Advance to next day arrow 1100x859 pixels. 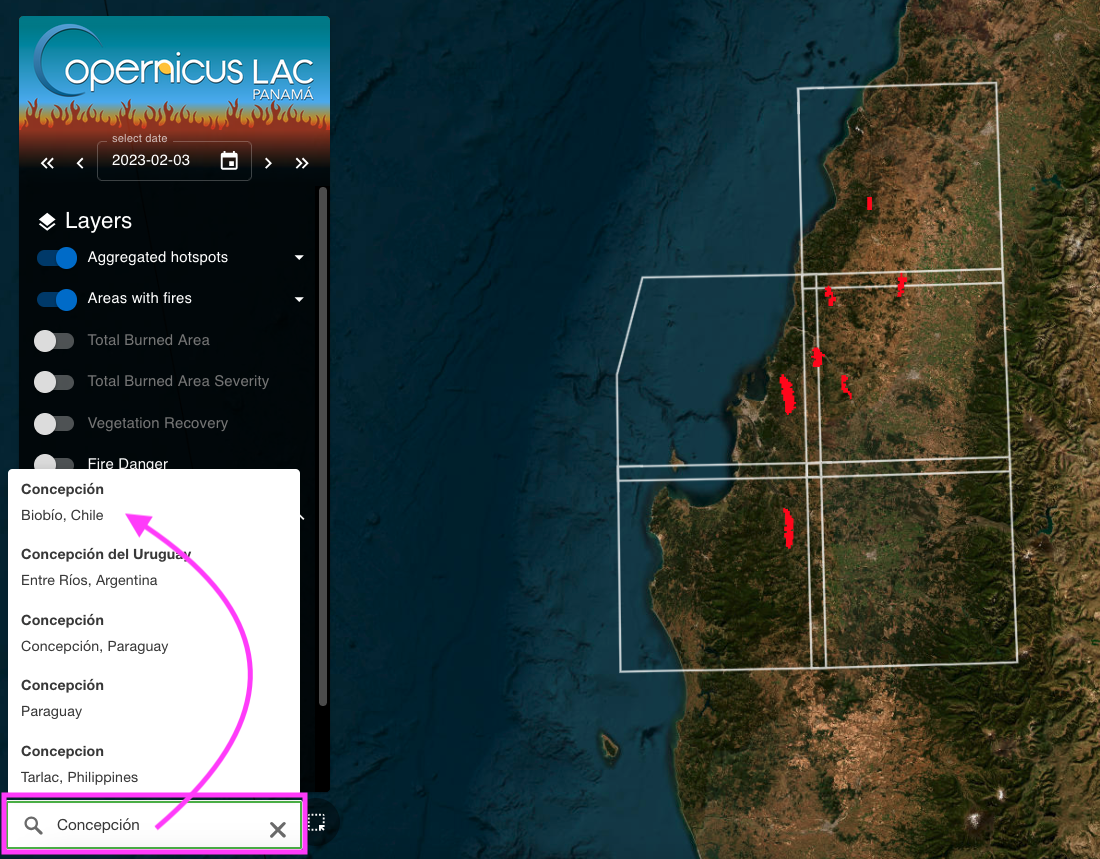pos(268,163)
